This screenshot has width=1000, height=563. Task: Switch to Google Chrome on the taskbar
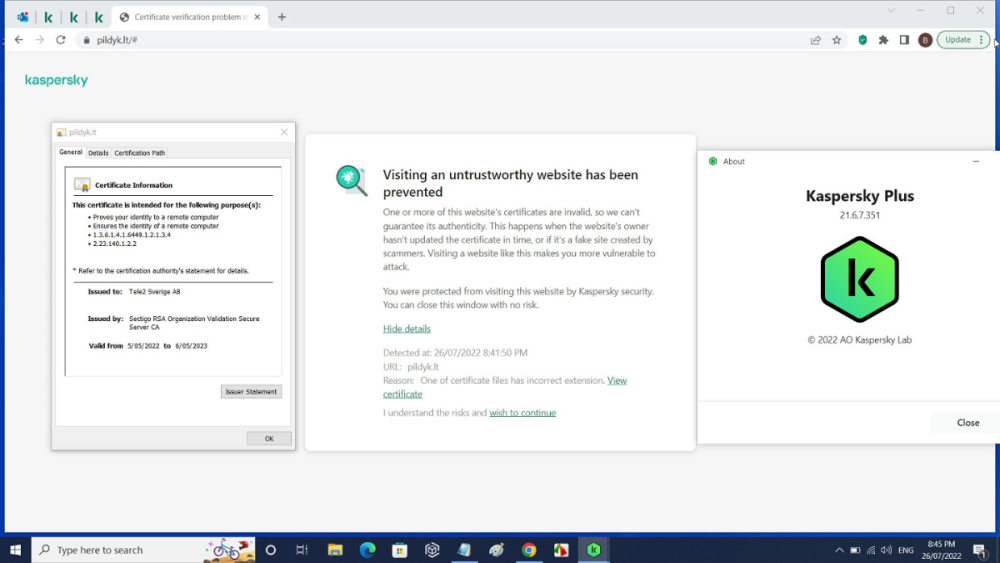pyautogui.click(x=529, y=550)
